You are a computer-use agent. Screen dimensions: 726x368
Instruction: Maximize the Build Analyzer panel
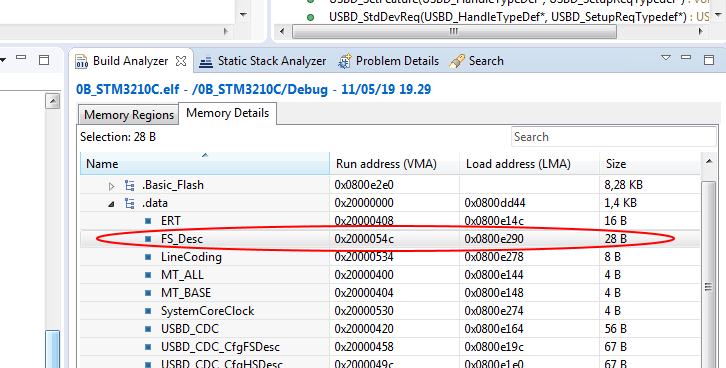click(x=709, y=60)
